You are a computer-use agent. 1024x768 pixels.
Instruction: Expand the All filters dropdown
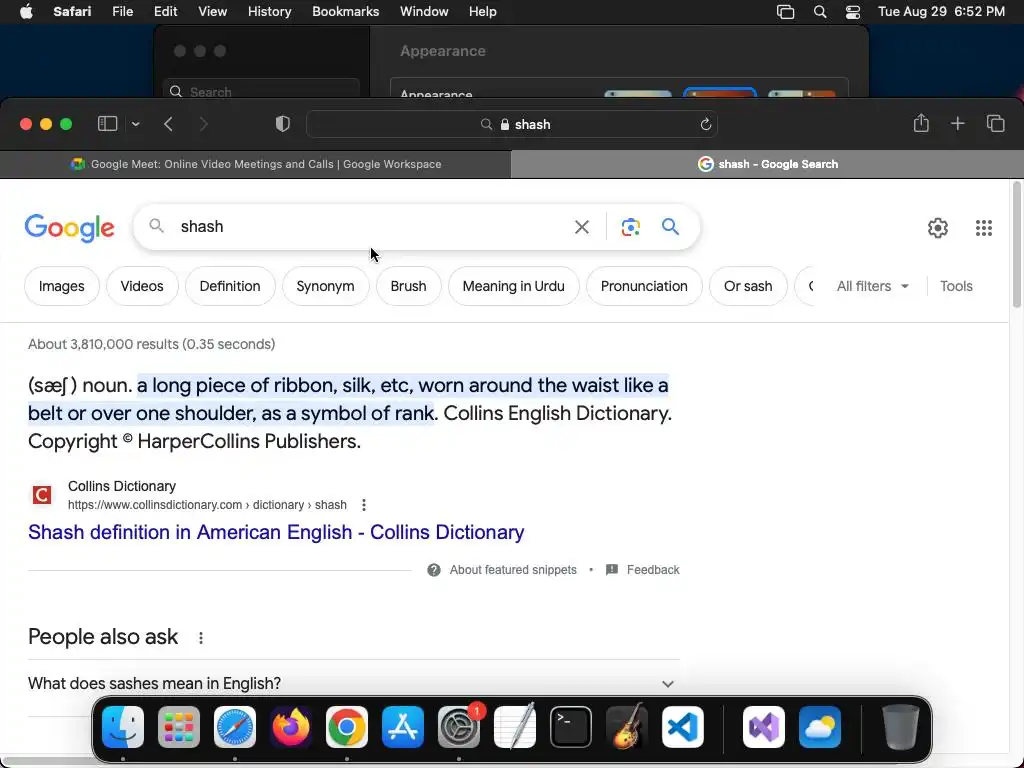coord(872,286)
